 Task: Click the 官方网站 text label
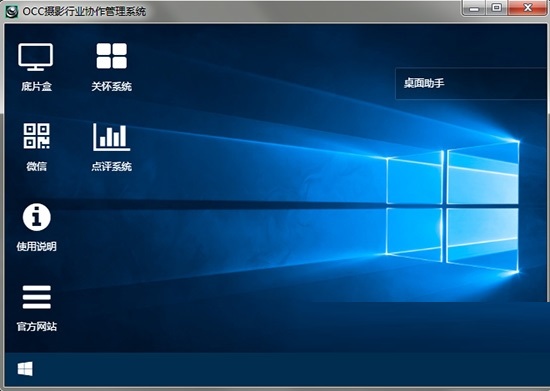coord(36,326)
